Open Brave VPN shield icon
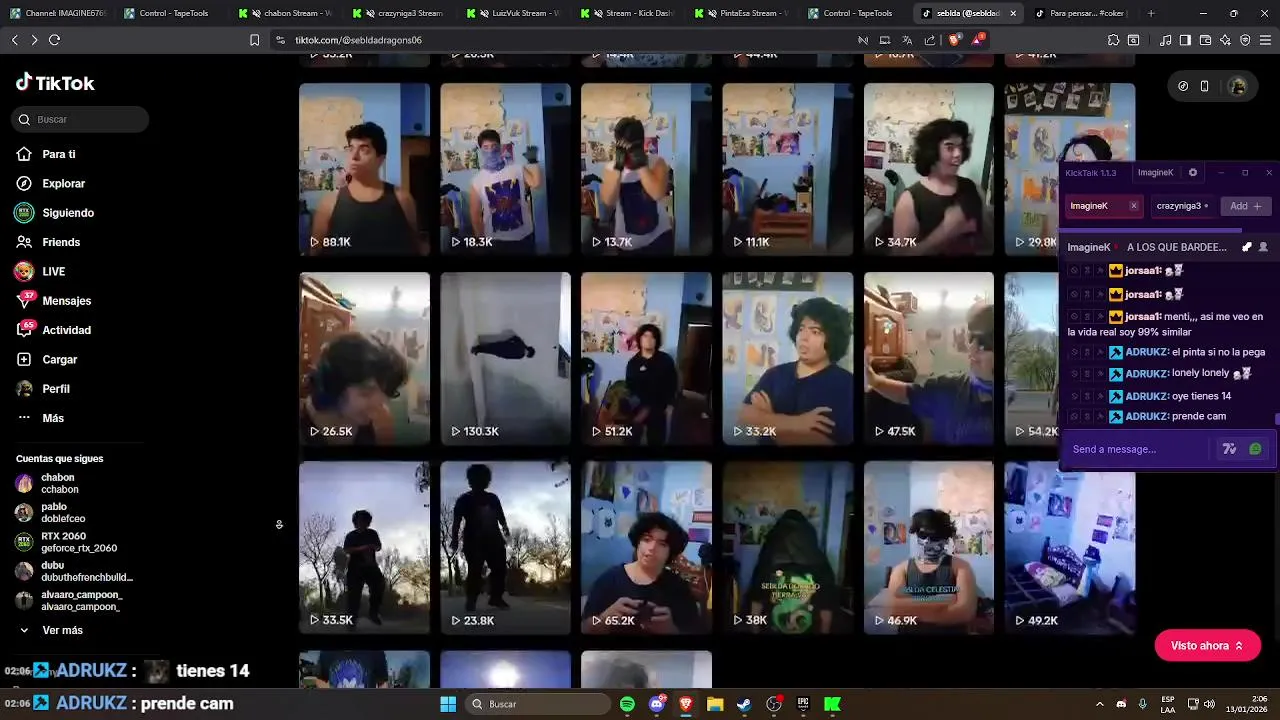The width and height of the screenshot is (1280, 720). tap(1245, 40)
